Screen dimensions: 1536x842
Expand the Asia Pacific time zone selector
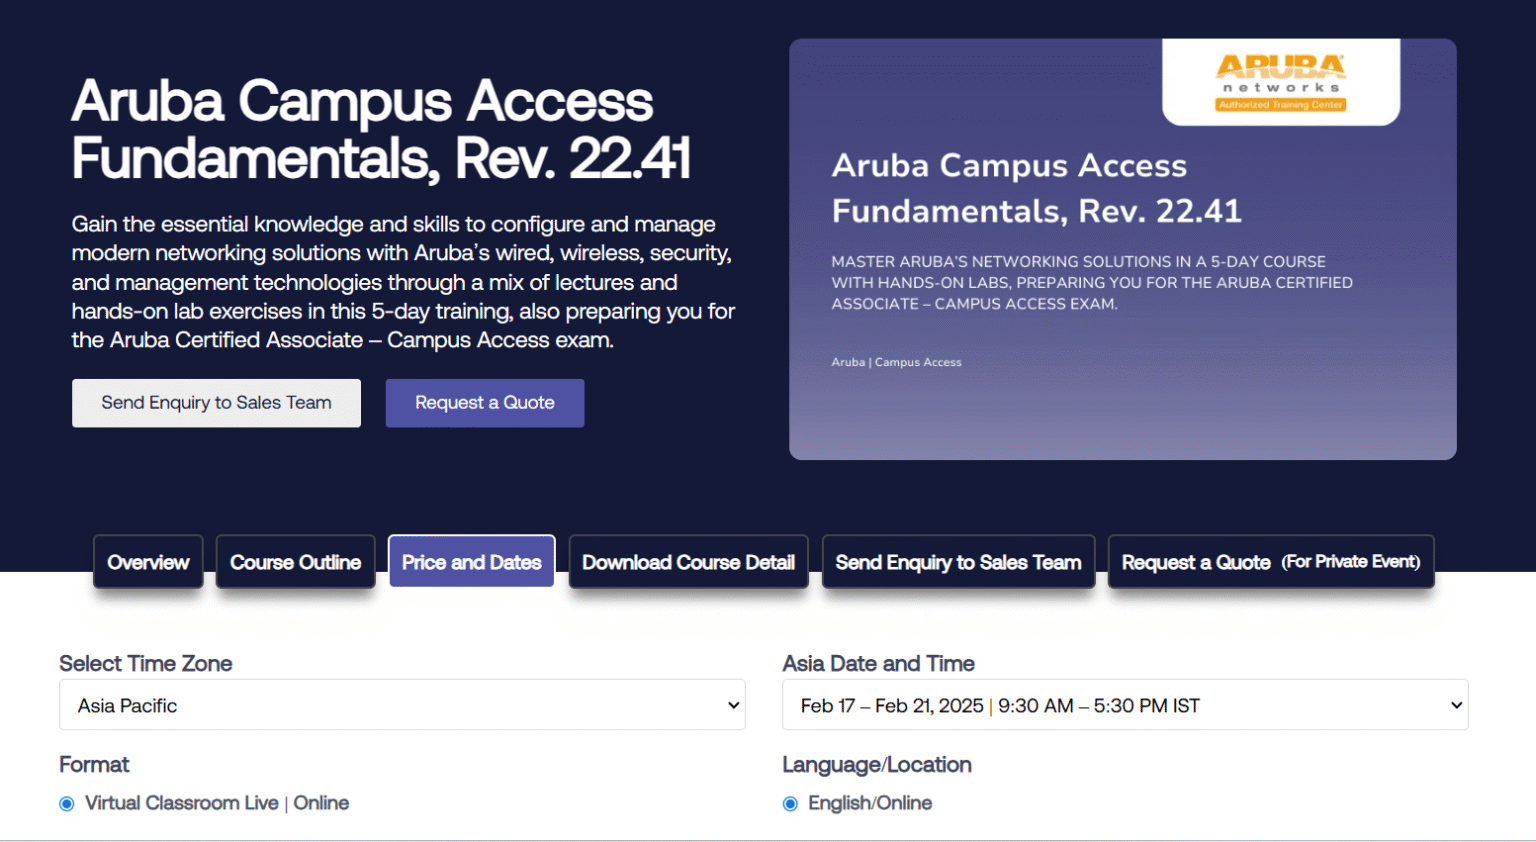pyautogui.click(x=402, y=705)
